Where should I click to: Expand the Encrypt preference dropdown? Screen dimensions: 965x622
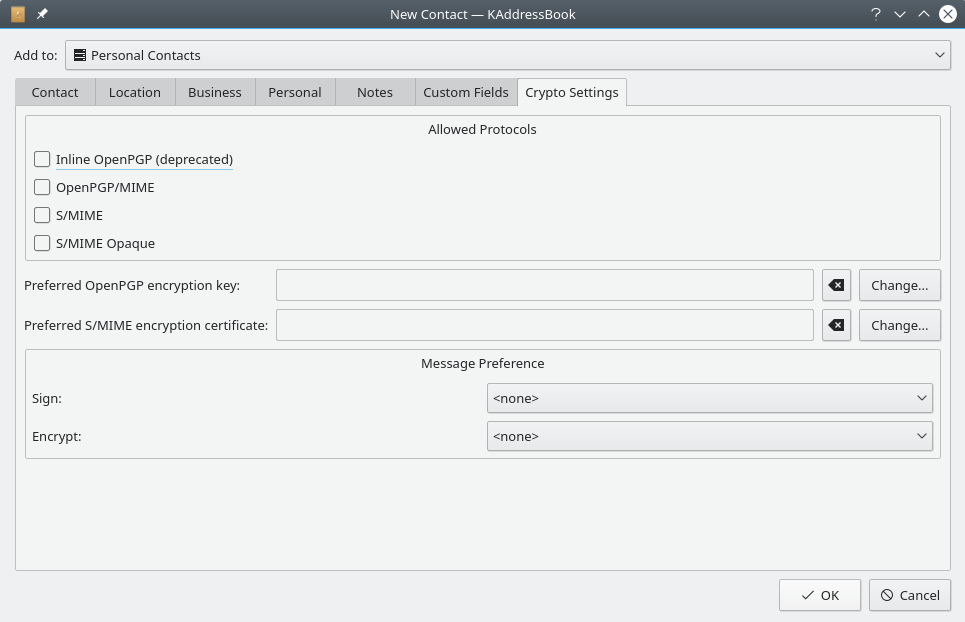(x=709, y=436)
